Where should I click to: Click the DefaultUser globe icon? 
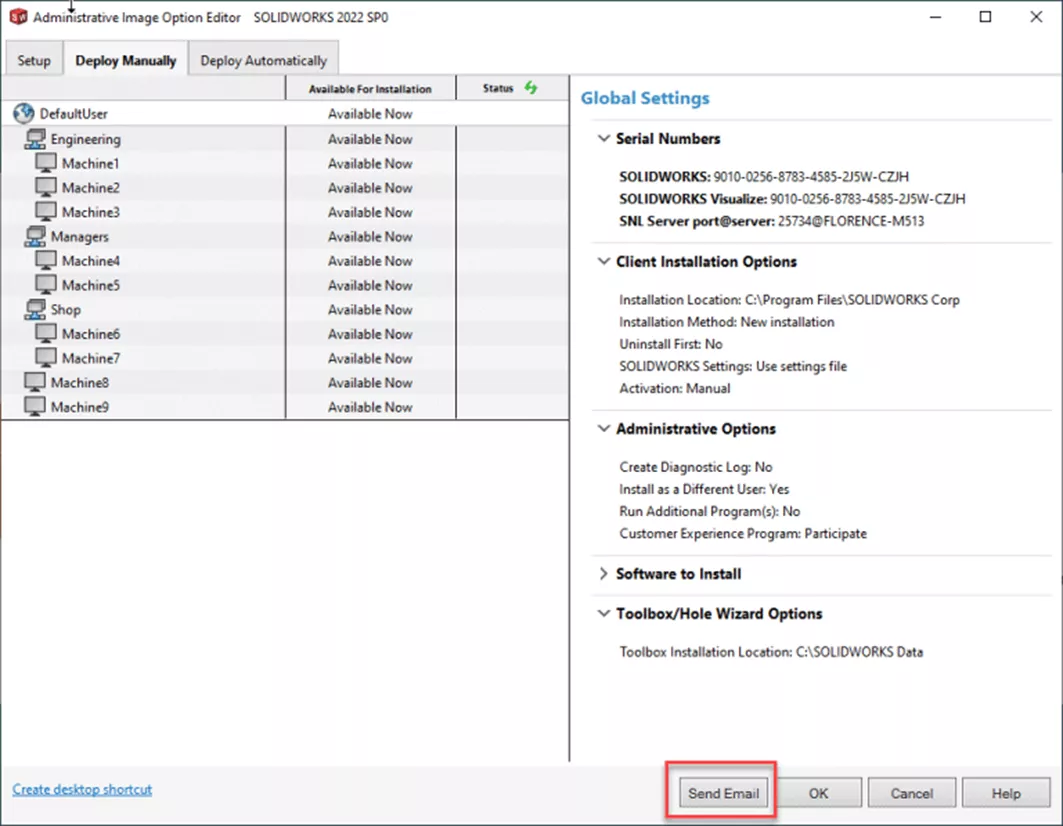(x=24, y=113)
